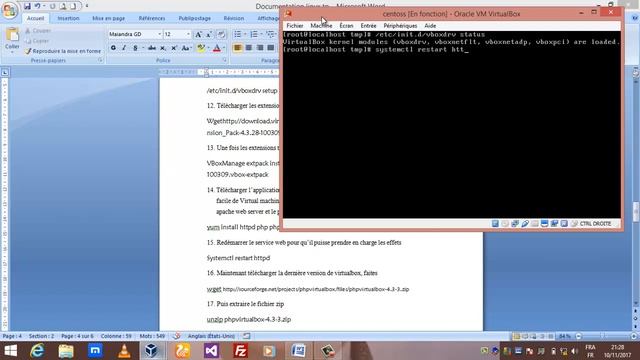Image resolution: width=640 pixels, height=360 pixels.
Task: Grow font size with the A-up icon
Action: pyautogui.click(x=198, y=35)
